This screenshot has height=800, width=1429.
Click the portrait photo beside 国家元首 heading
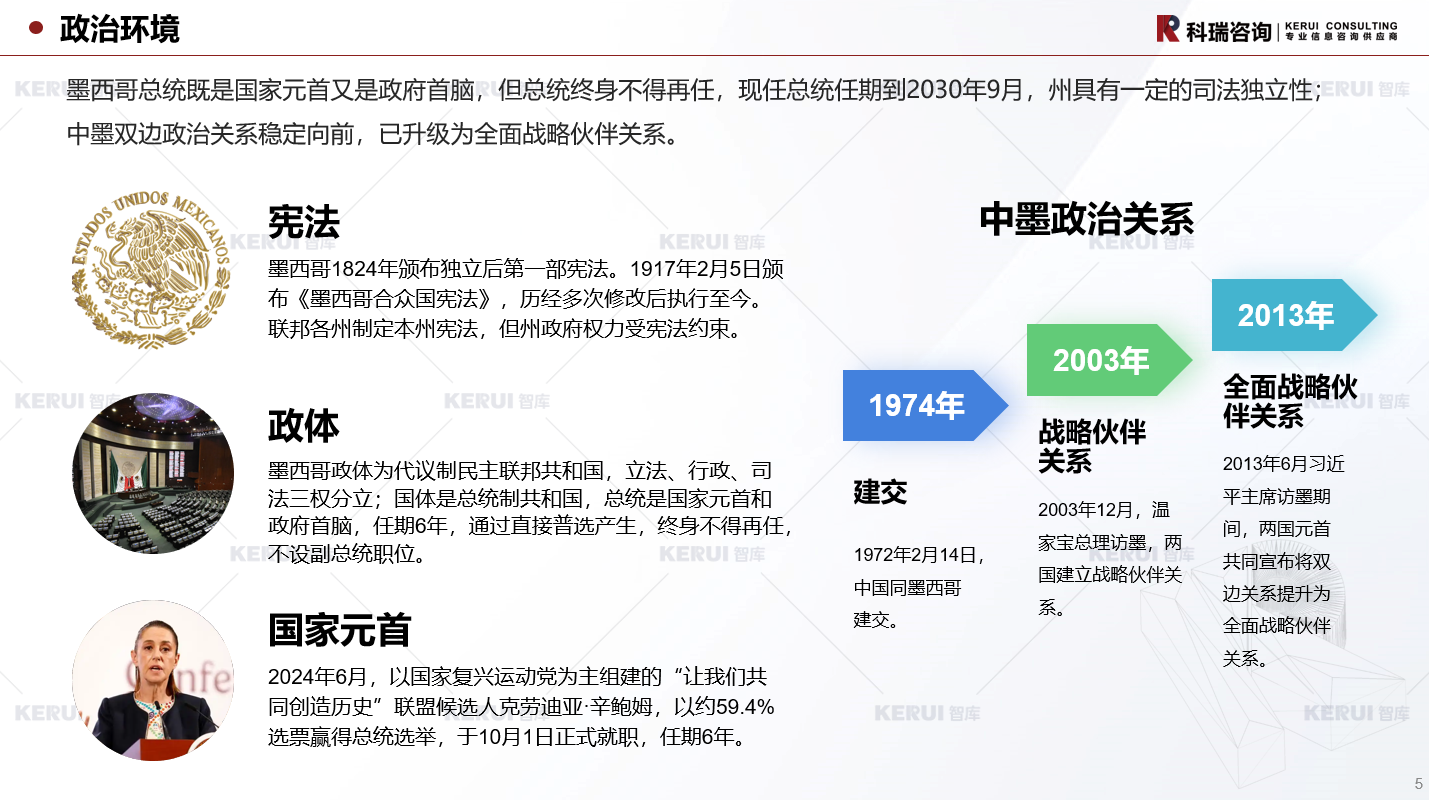153,680
